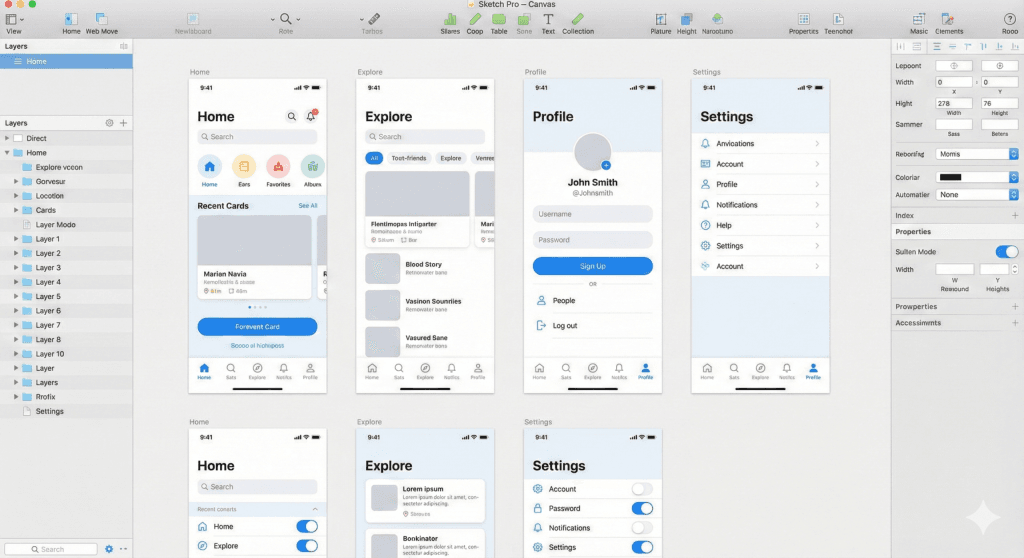
Task: Toggle the Home switch in bottom Home artboard
Action: pyautogui.click(x=307, y=526)
